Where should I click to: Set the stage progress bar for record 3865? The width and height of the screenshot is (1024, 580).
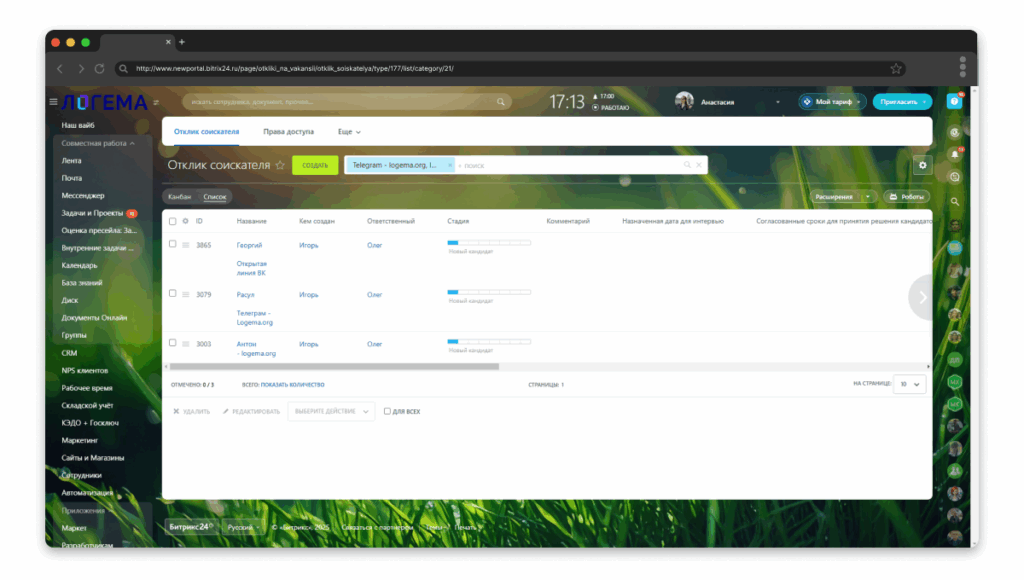click(489, 243)
